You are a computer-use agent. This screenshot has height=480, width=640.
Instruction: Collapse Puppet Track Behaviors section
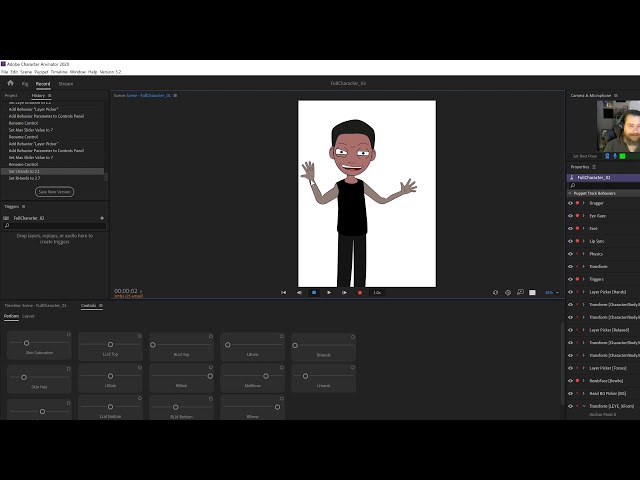click(x=570, y=193)
